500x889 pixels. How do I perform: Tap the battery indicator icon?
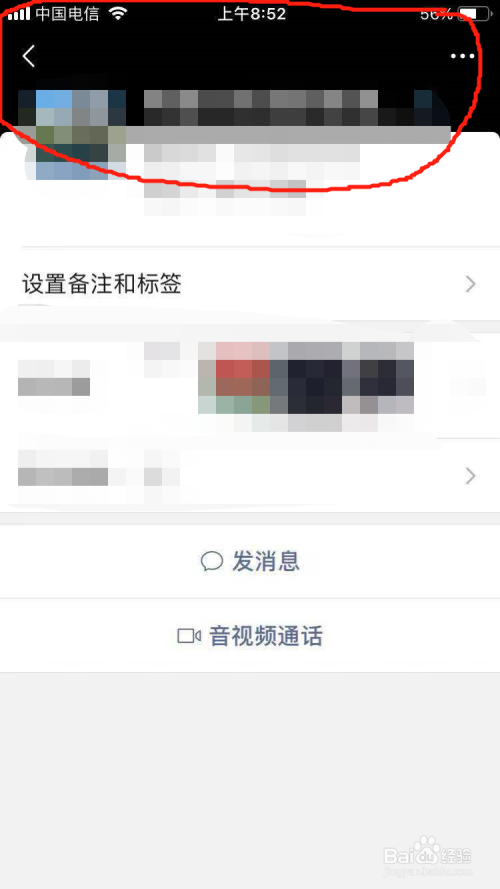[474, 14]
